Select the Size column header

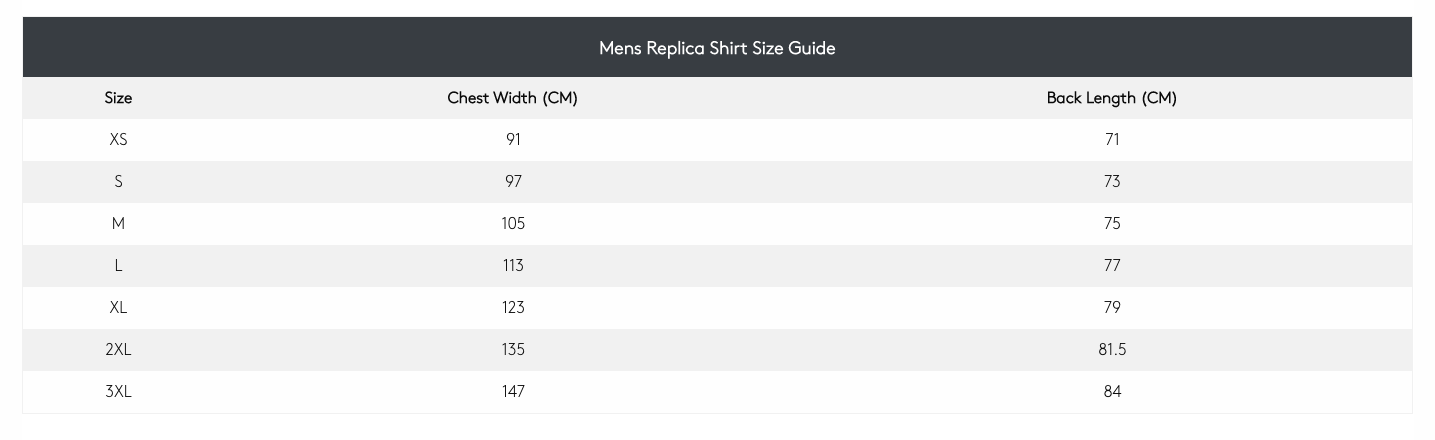pos(118,98)
